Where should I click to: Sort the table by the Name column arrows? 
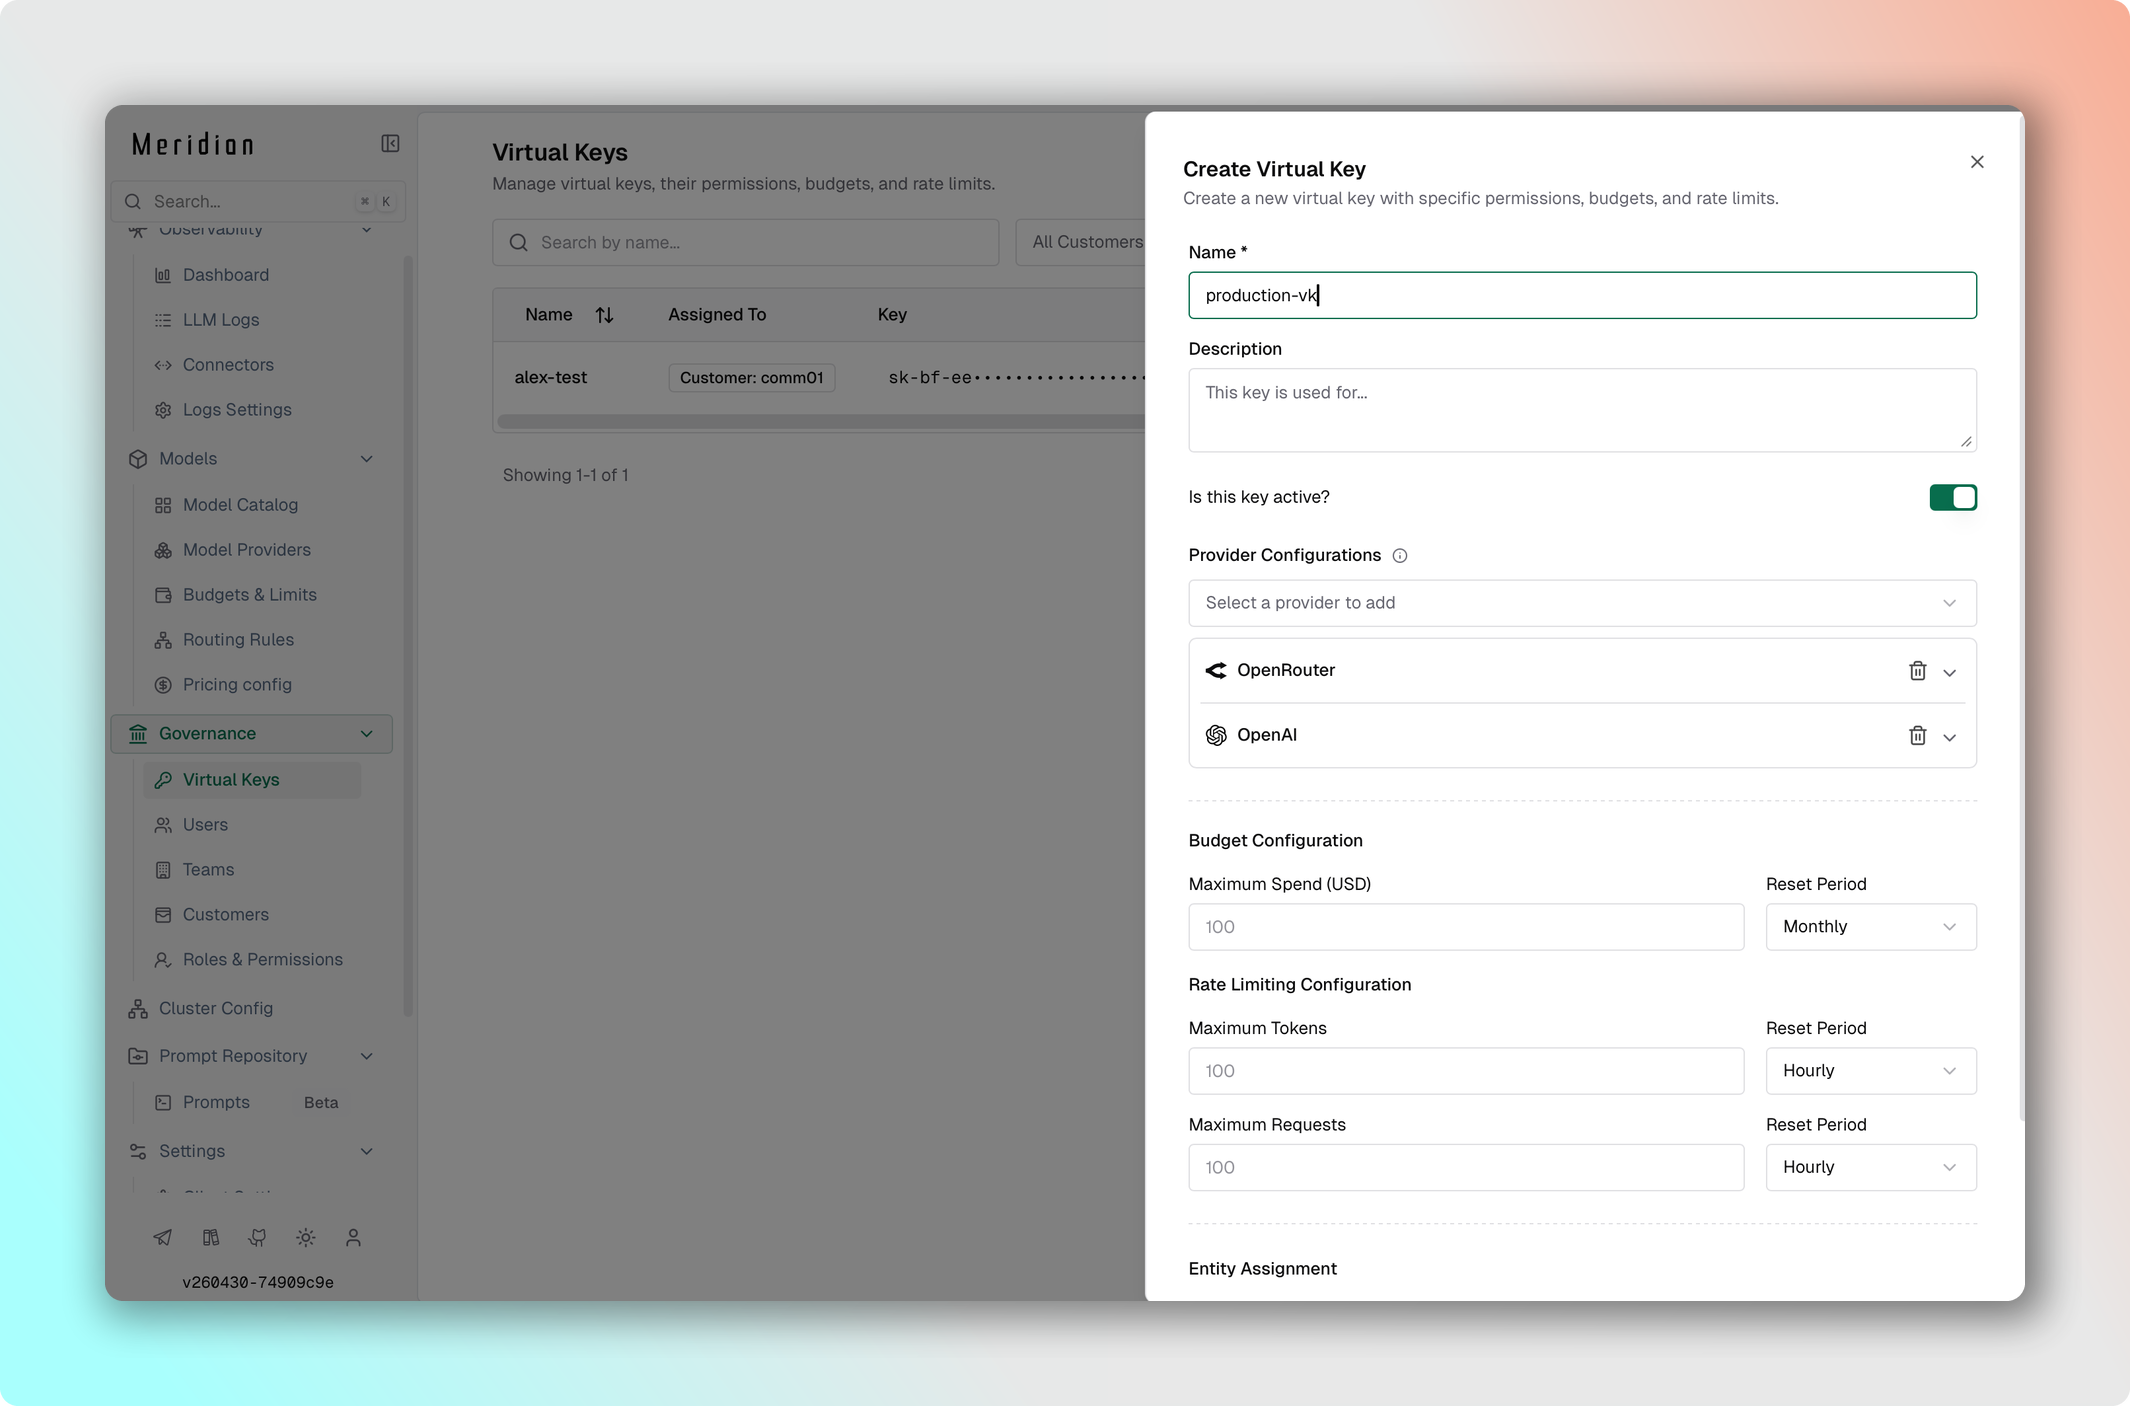coord(604,315)
